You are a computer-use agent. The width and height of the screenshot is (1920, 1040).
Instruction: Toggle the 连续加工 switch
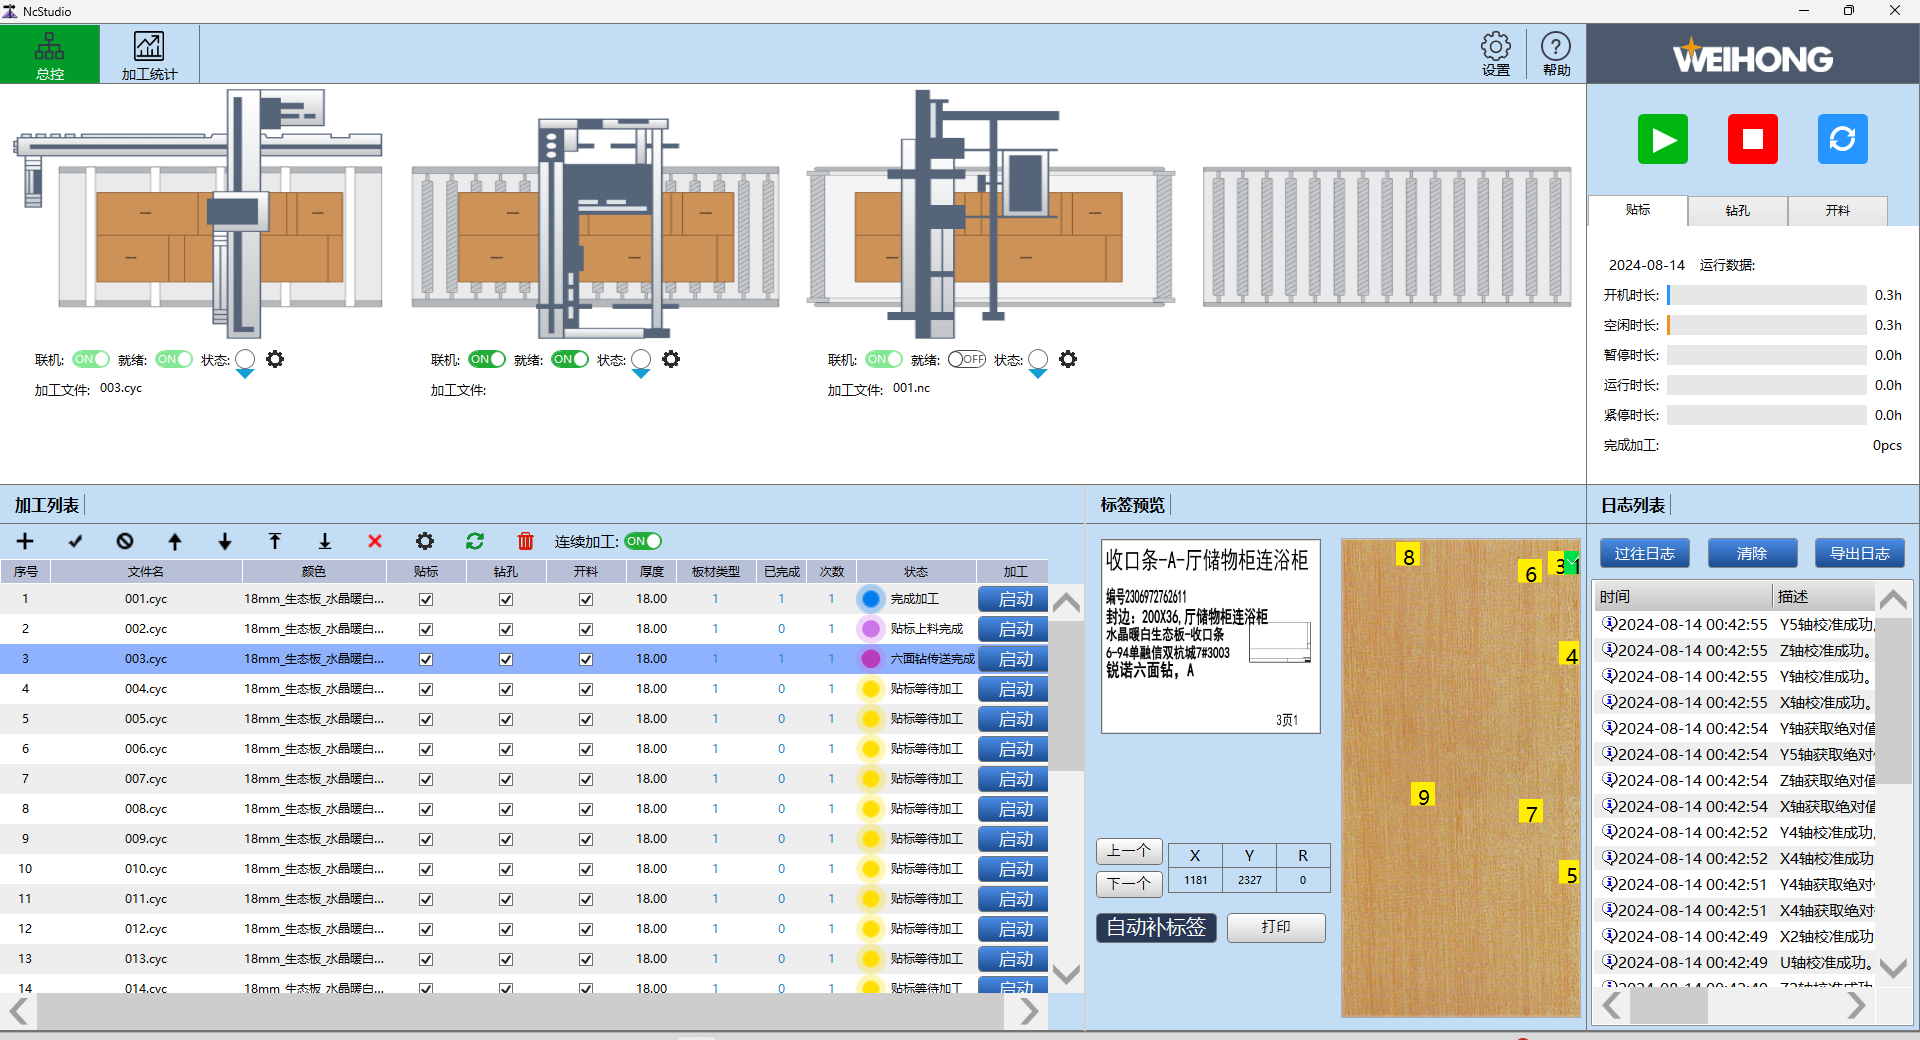click(x=643, y=541)
